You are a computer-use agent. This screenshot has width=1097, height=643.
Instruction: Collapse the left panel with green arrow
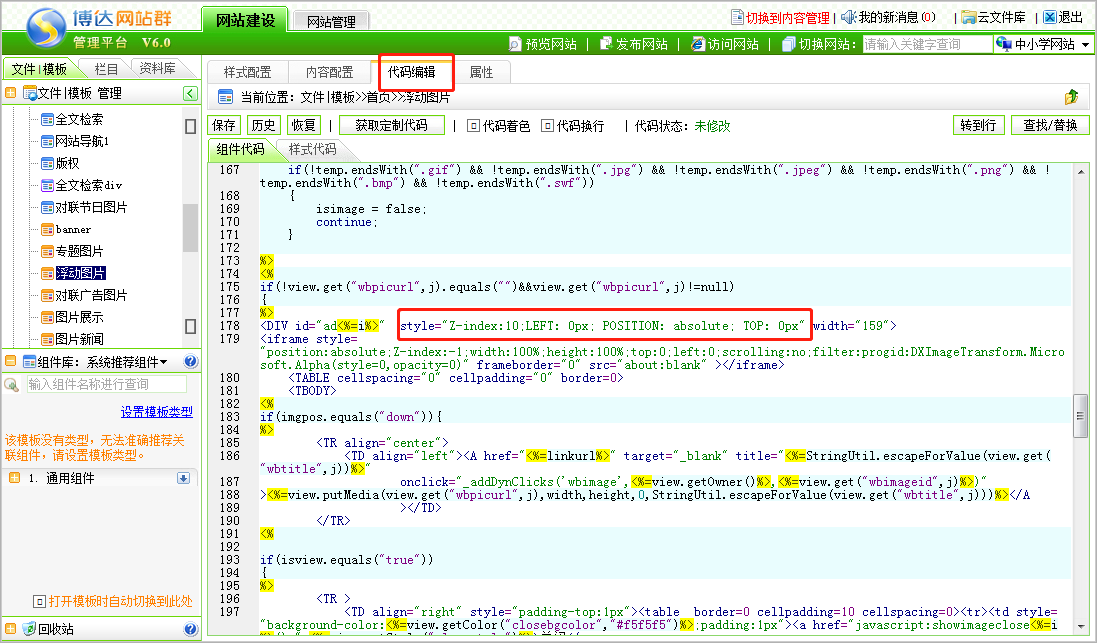pyautogui.click(x=190, y=93)
